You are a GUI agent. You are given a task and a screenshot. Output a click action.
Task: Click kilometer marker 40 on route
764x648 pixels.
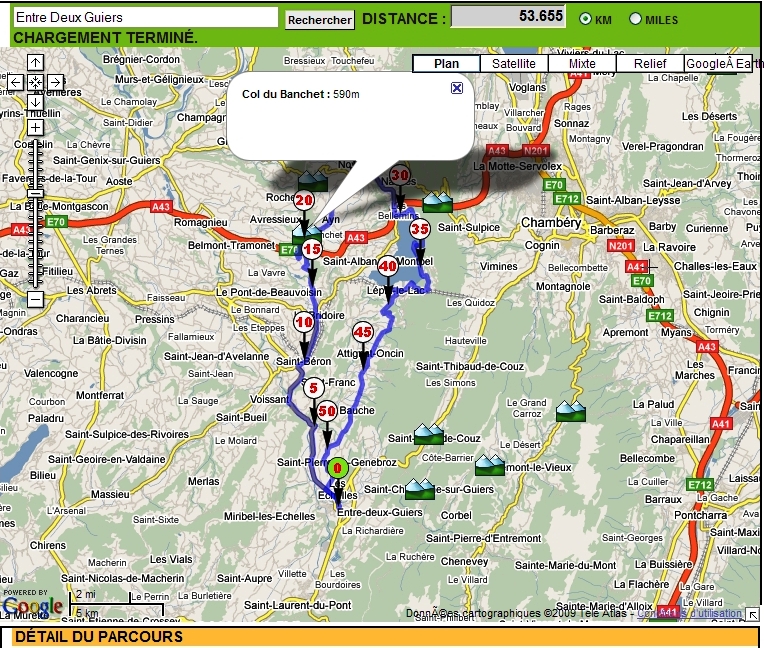tap(388, 266)
